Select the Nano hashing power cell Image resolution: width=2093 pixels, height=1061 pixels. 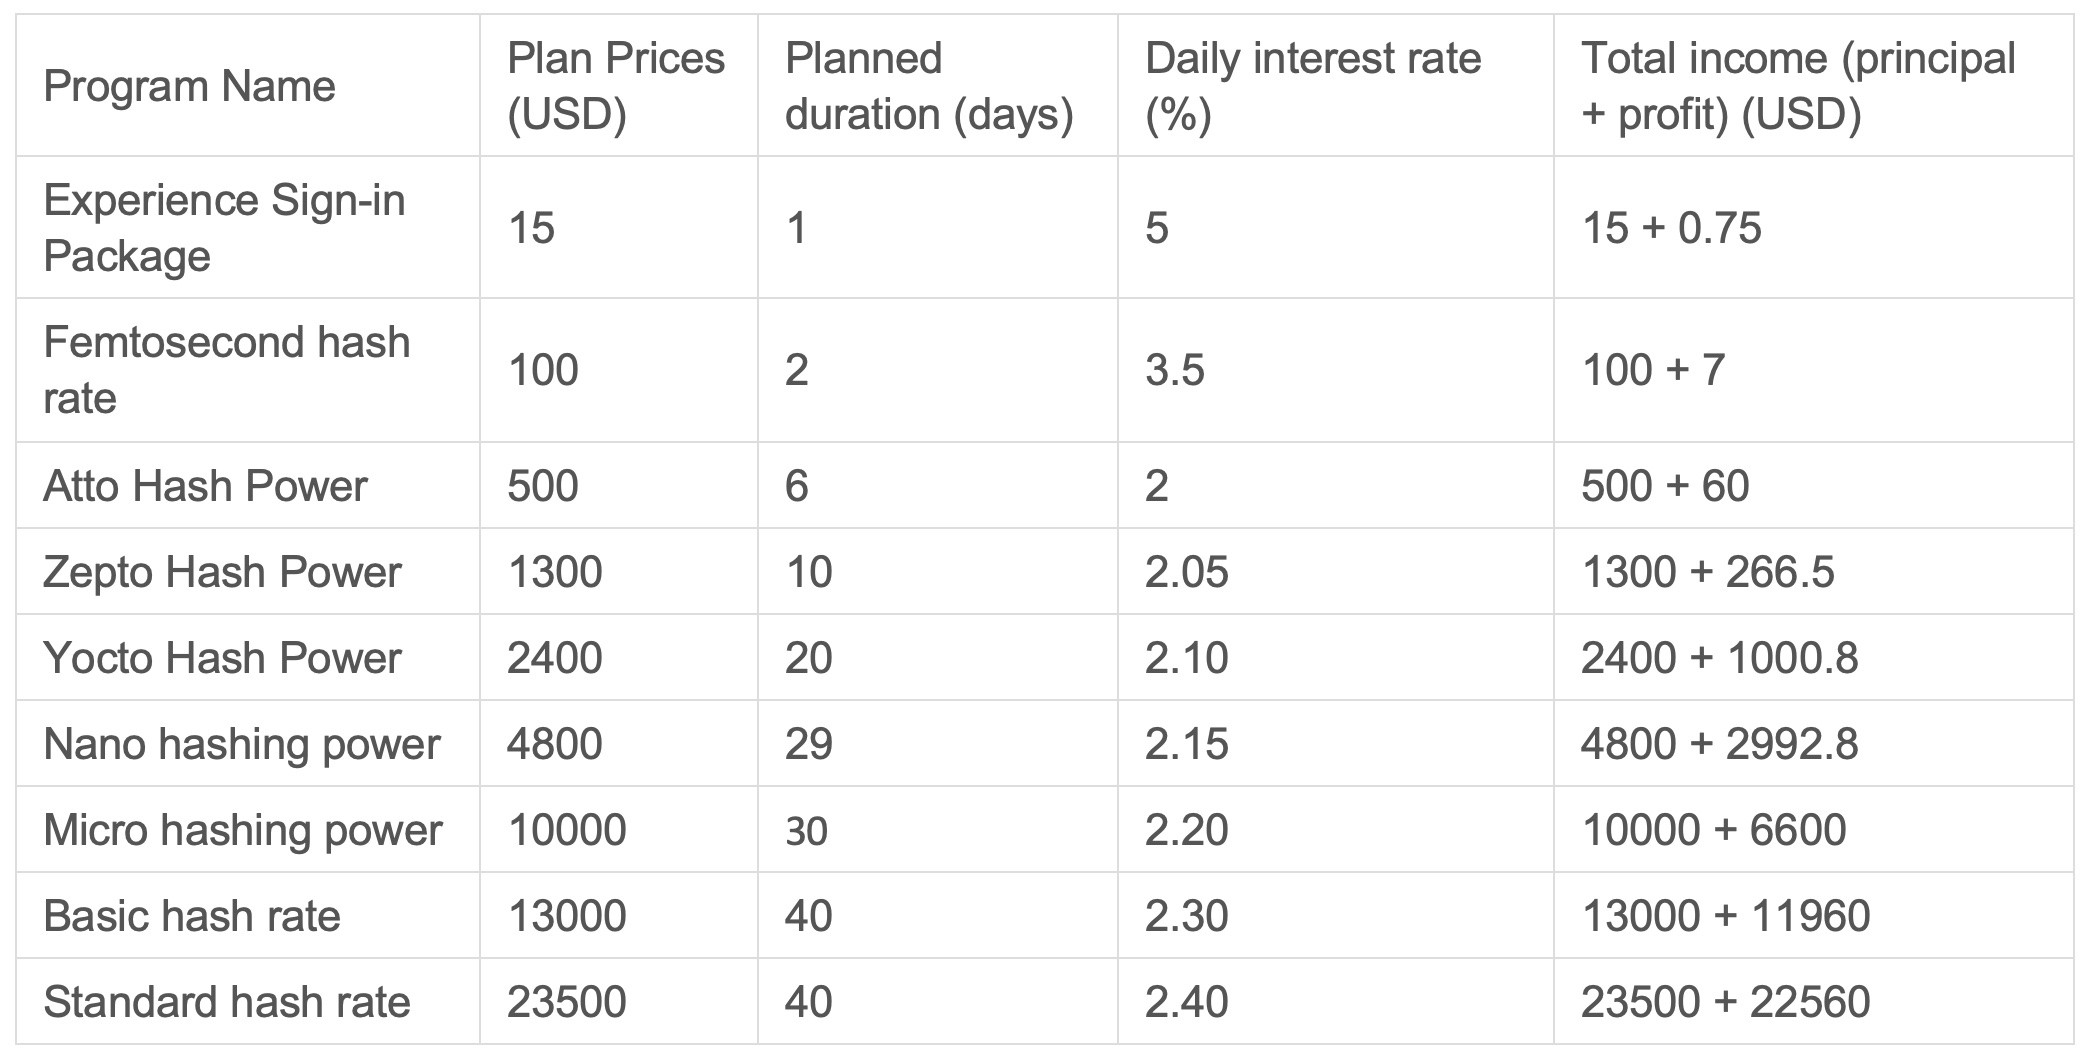(241, 744)
